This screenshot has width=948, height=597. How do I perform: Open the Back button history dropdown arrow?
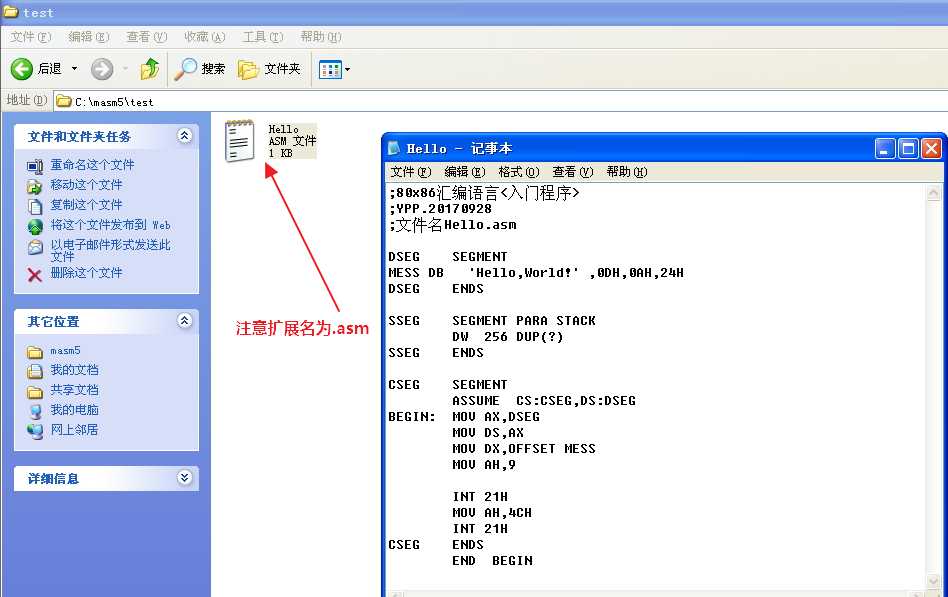74,69
